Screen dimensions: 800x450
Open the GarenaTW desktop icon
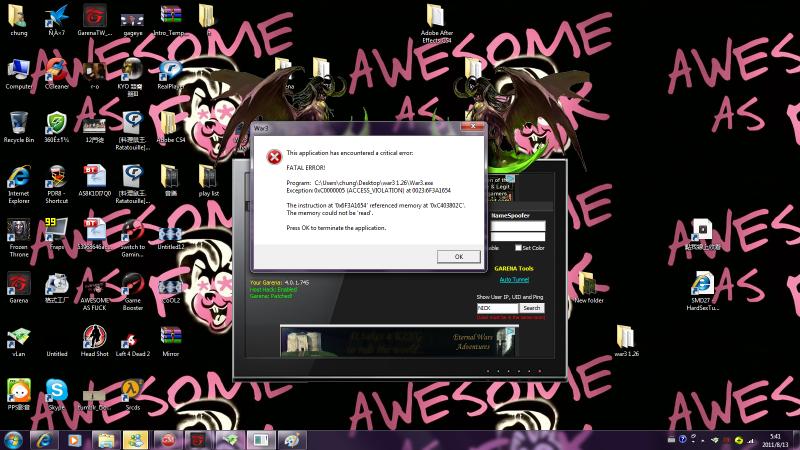pos(94,20)
